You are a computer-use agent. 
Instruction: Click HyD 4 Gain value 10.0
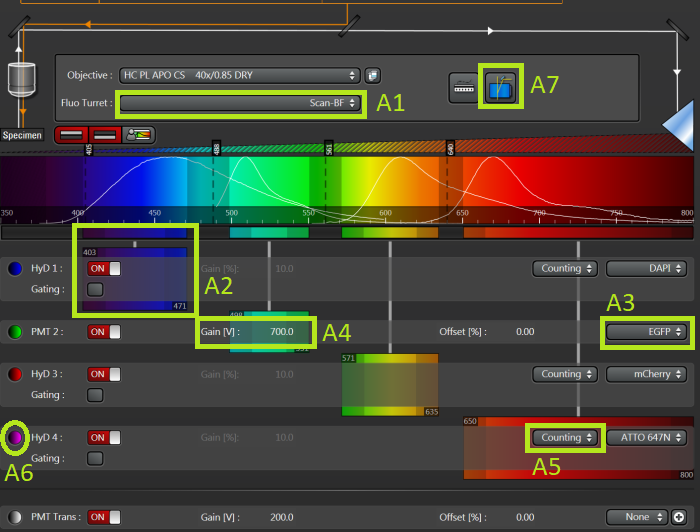pos(284,438)
